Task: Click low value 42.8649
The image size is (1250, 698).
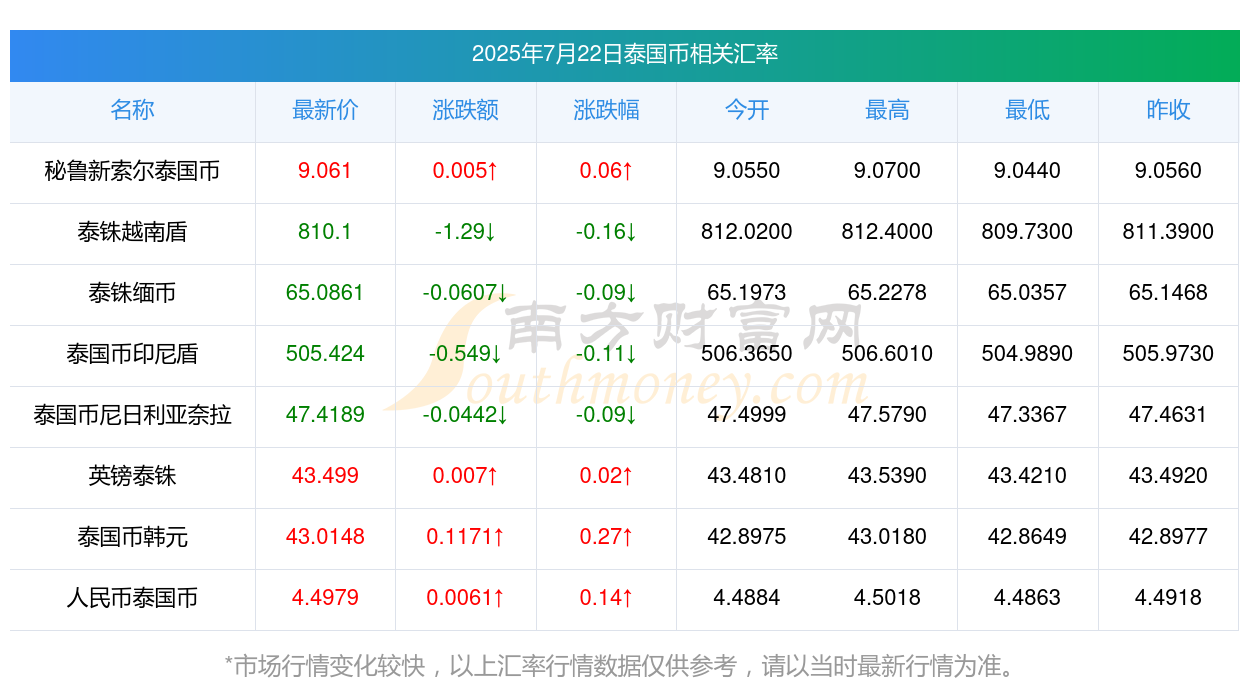Action: click(x=1027, y=537)
